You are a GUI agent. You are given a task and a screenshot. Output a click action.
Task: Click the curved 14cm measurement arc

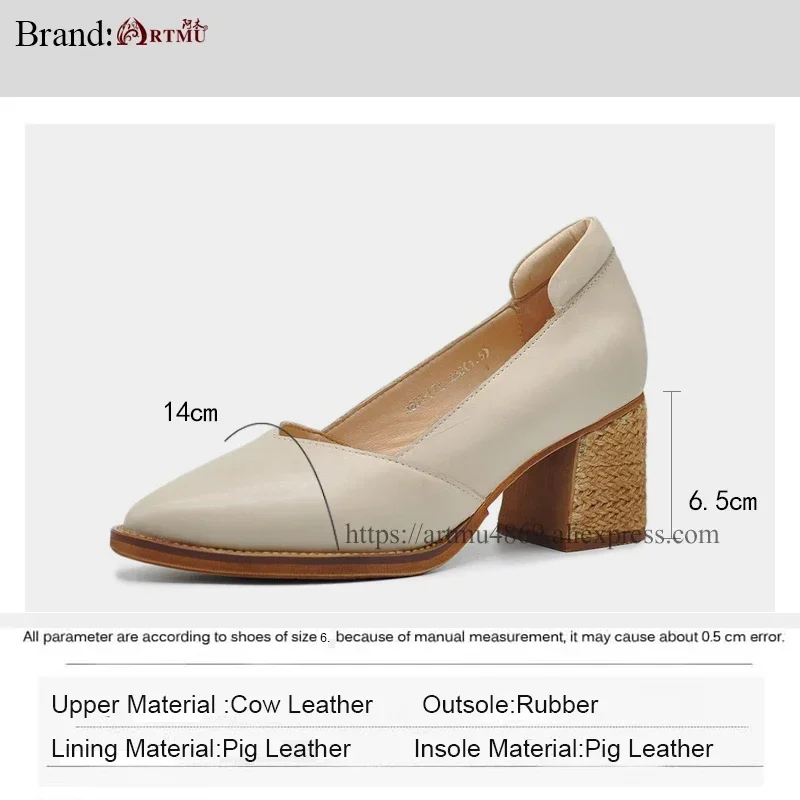click(x=286, y=480)
